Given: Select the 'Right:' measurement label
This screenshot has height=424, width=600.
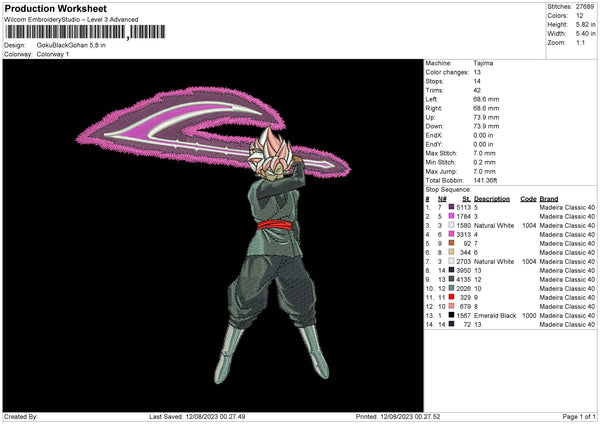Looking at the screenshot, I should [x=434, y=108].
